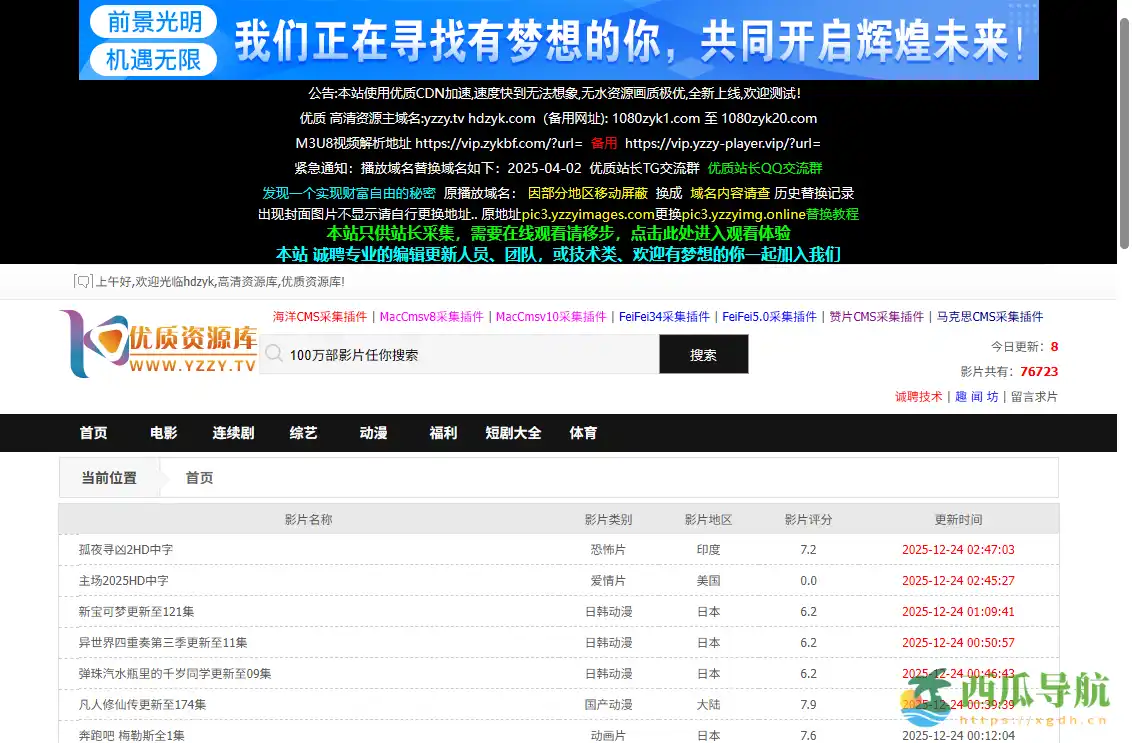Image resolution: width=1132 pixels, height=743 pixels.
Task: Open the 电影 navigation section
Action: [163, 433]
